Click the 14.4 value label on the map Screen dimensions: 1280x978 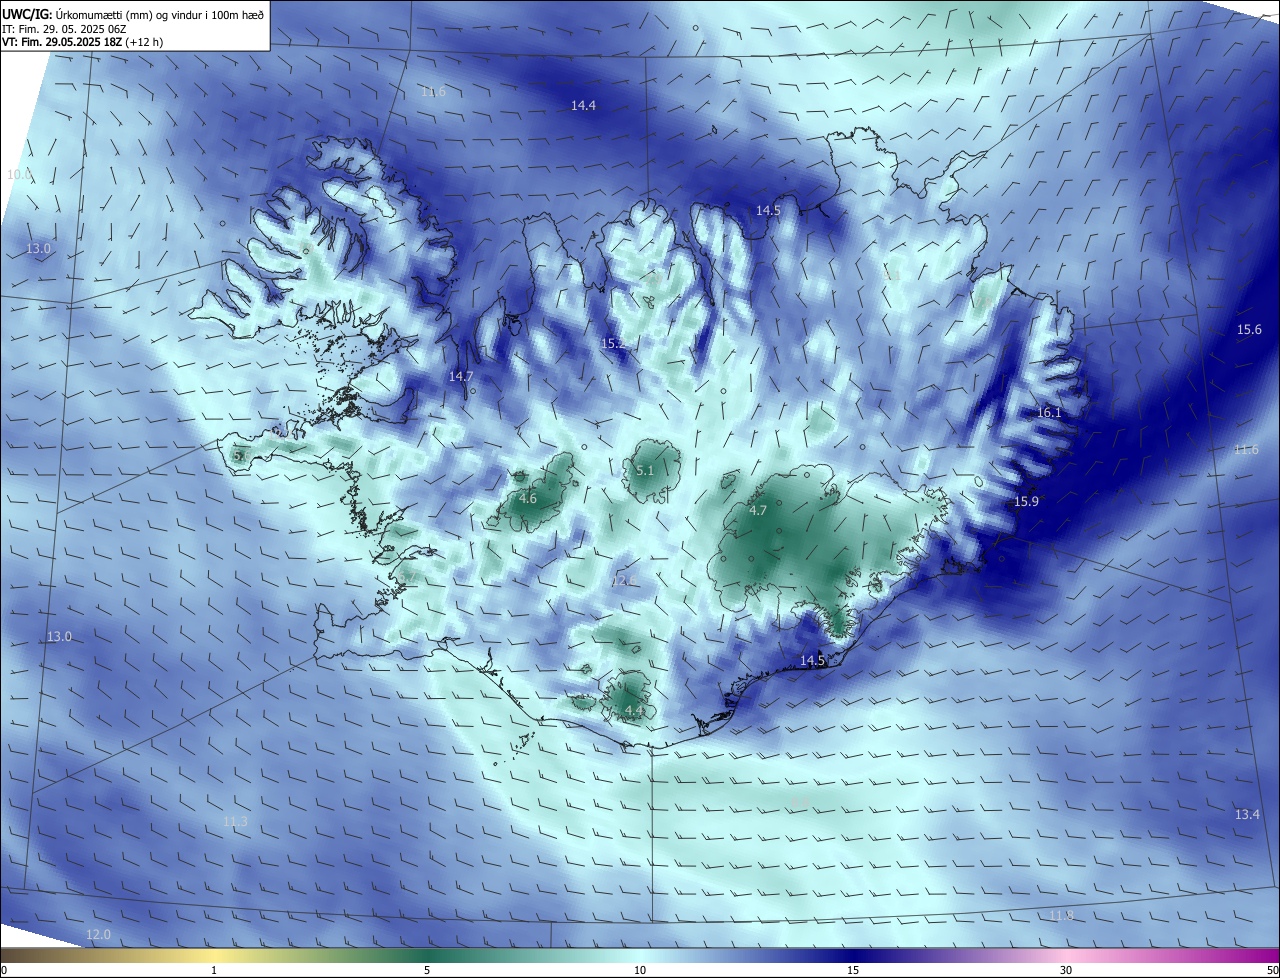(583, 106)
